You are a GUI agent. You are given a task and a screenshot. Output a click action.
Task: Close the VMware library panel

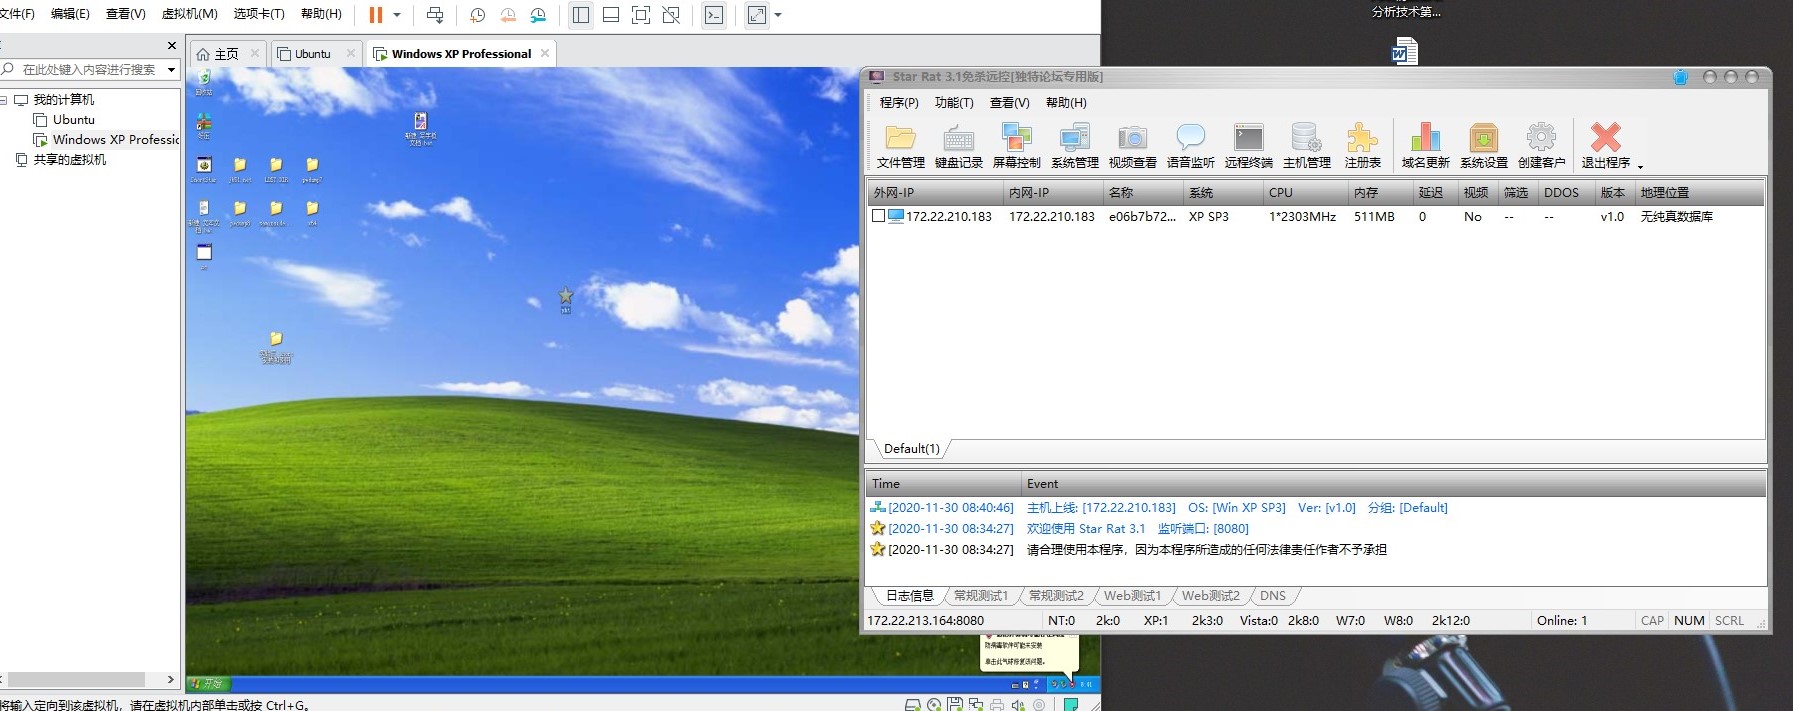(x=172, y=45)
